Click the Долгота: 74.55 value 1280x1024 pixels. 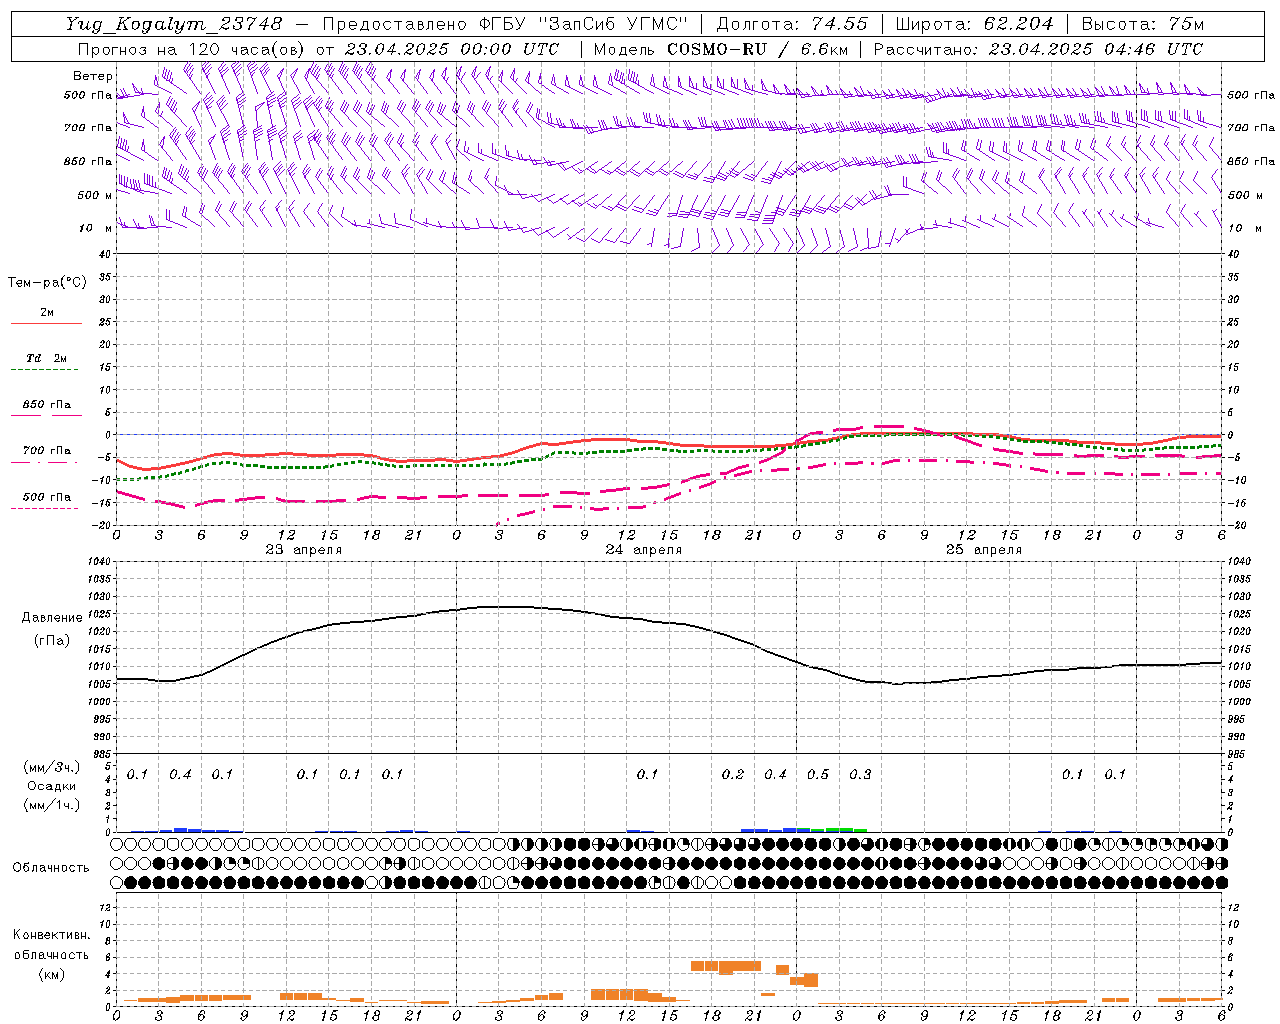point(793,24)
